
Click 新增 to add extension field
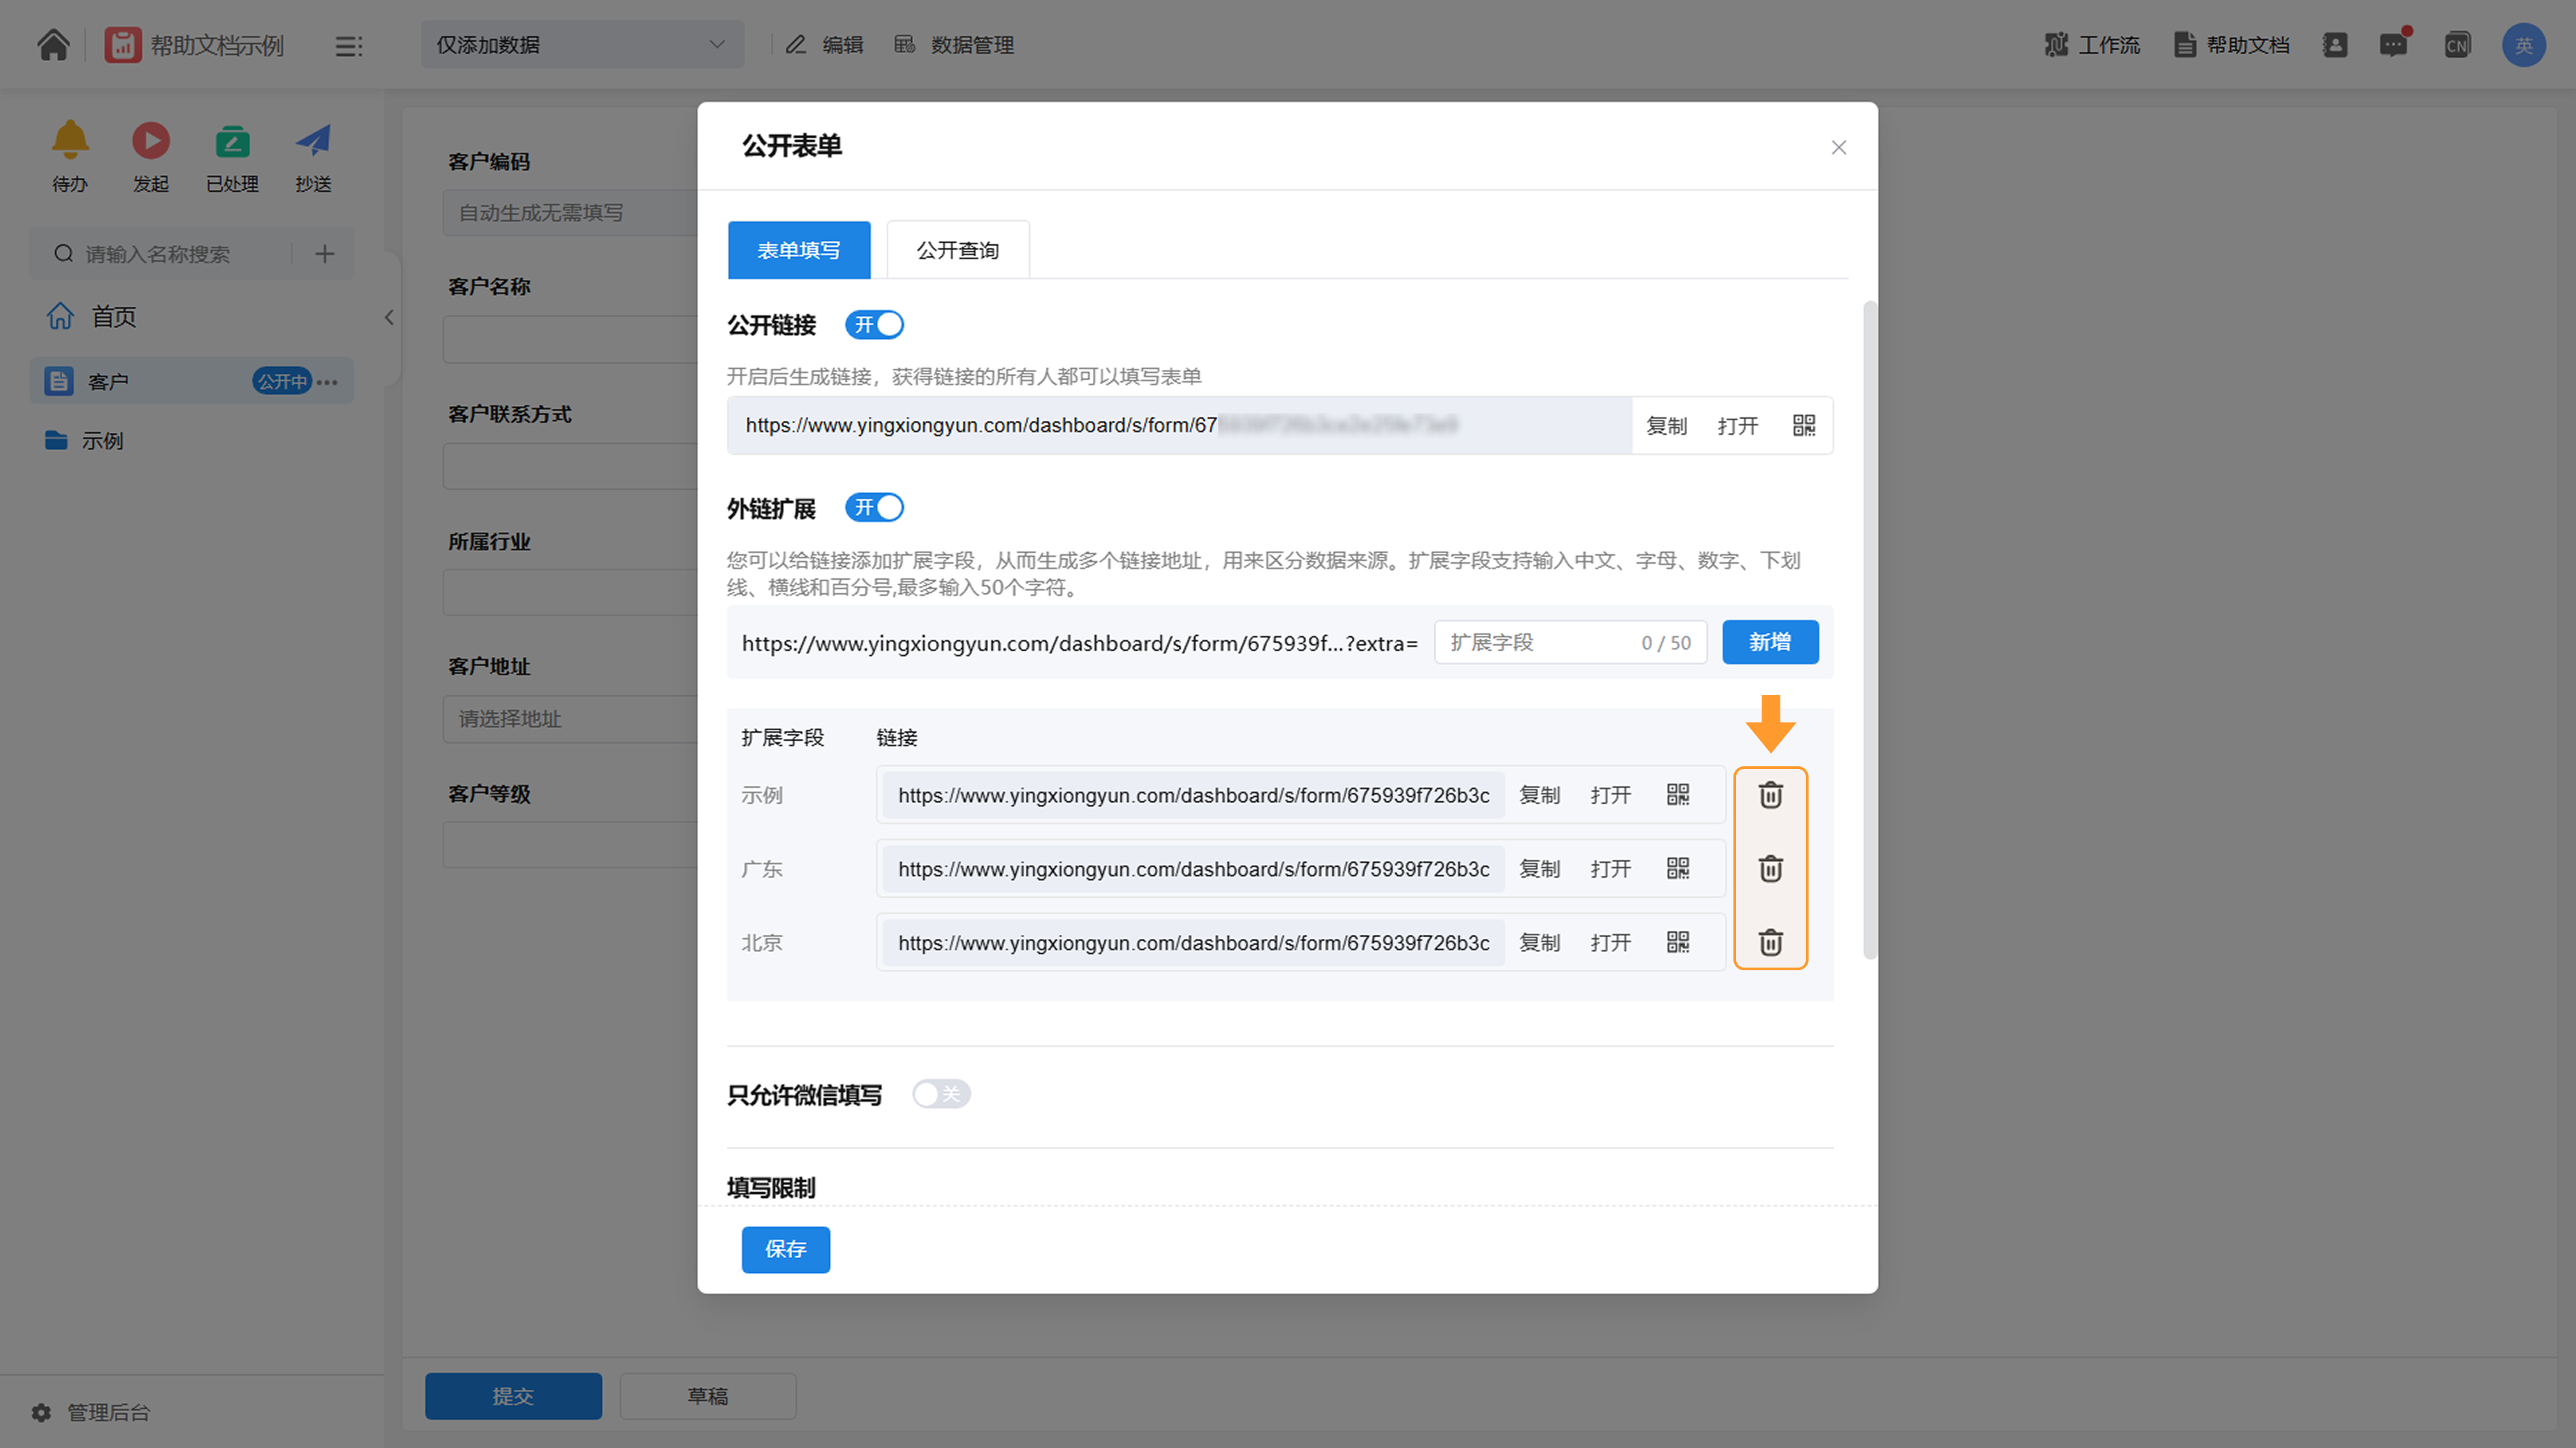(1770, 642)
